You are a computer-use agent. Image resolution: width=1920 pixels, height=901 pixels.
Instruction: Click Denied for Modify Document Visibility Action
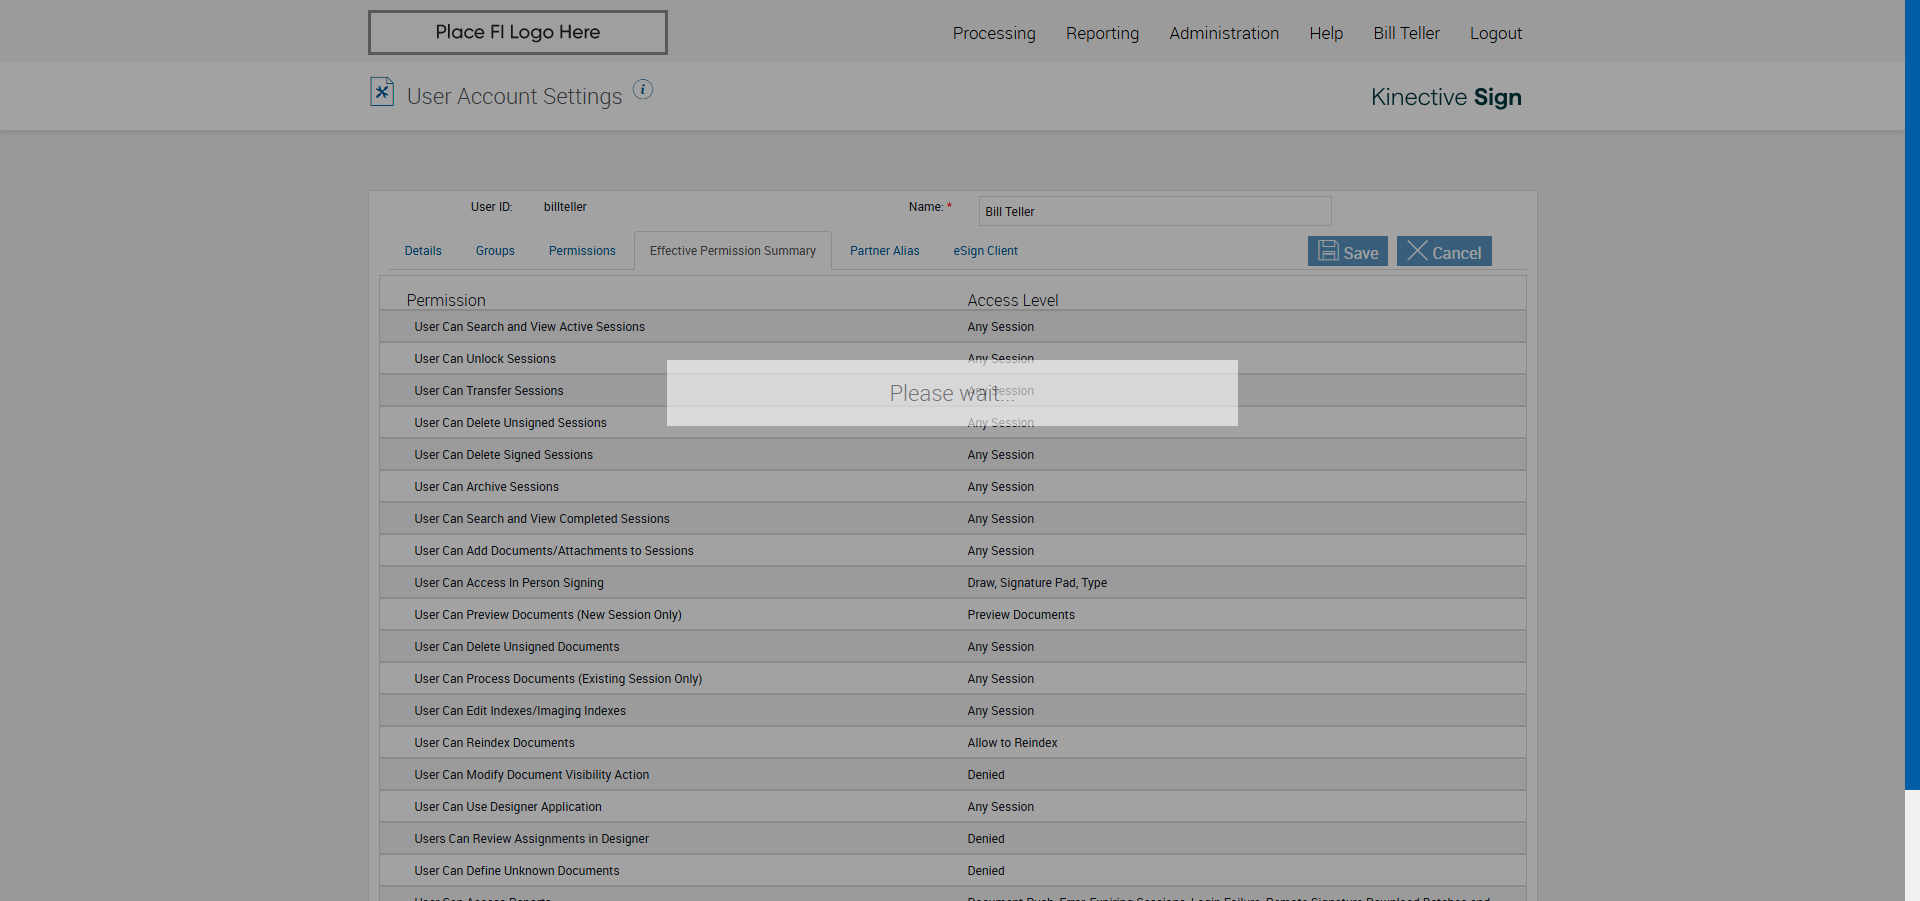tap(986, 775)
